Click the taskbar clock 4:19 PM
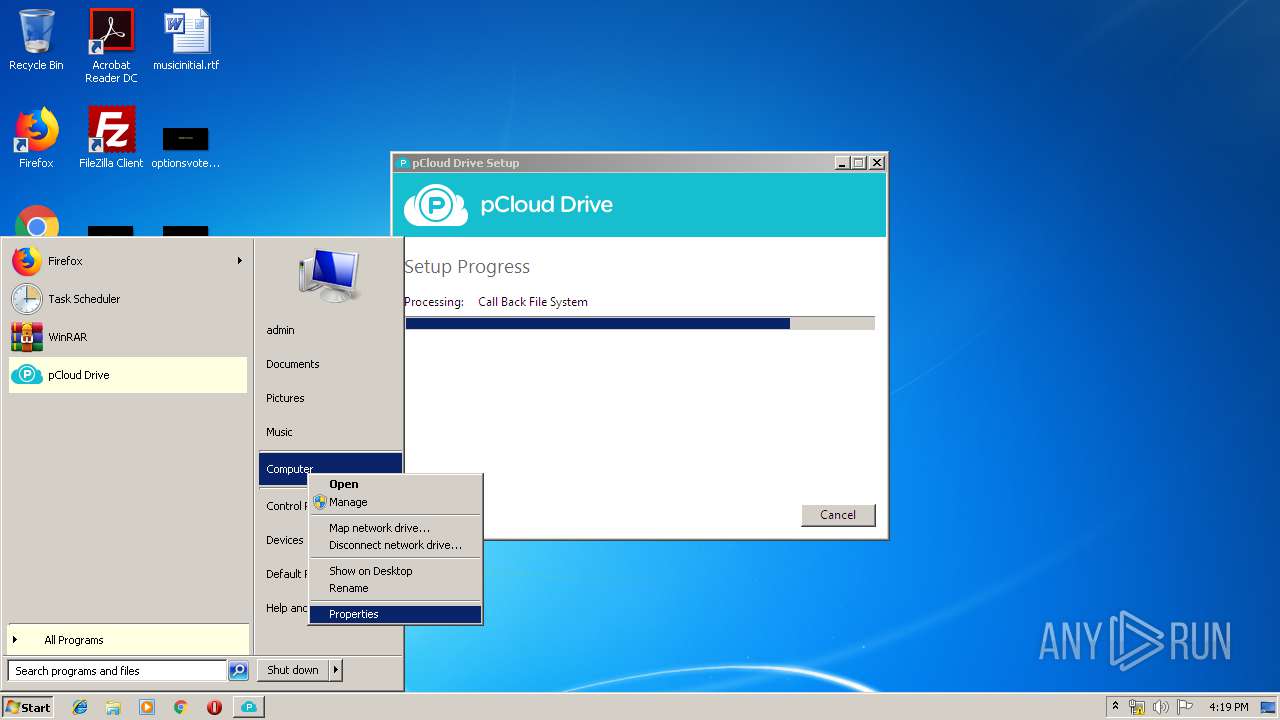This screenshot has height=720, width=1280. tap(1228, 707)
